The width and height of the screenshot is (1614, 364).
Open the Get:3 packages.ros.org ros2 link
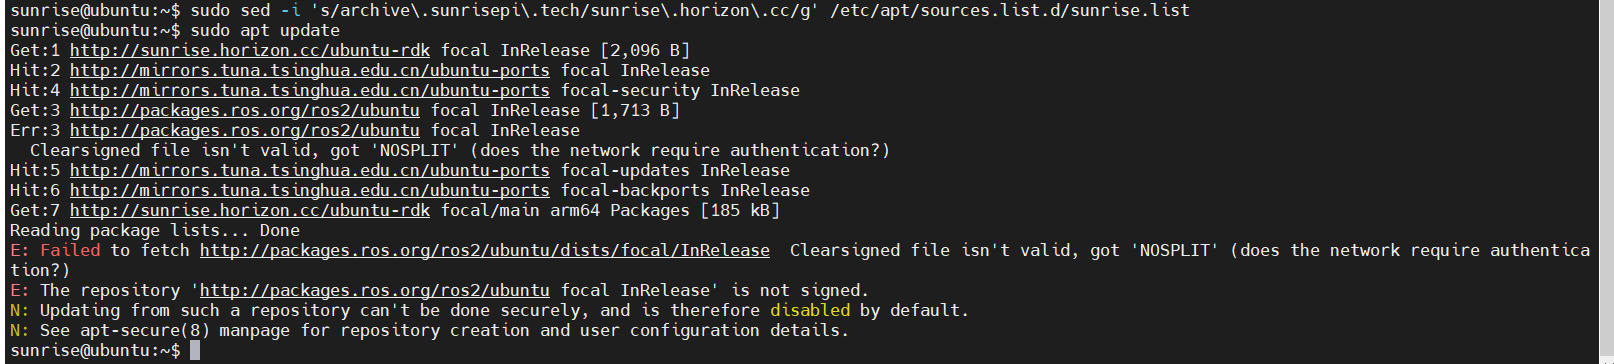coord(245,110)
